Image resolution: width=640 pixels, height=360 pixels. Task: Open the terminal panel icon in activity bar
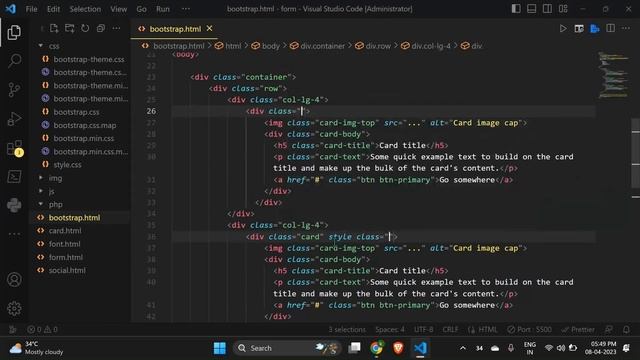pyautogui.click(x=14, y=176)
